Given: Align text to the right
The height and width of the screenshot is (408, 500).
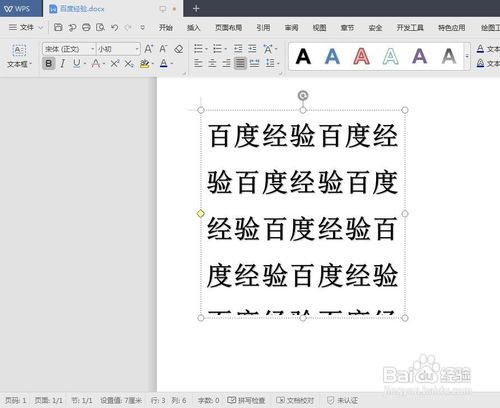Looking at the screenshot, I should click(226, 63).
